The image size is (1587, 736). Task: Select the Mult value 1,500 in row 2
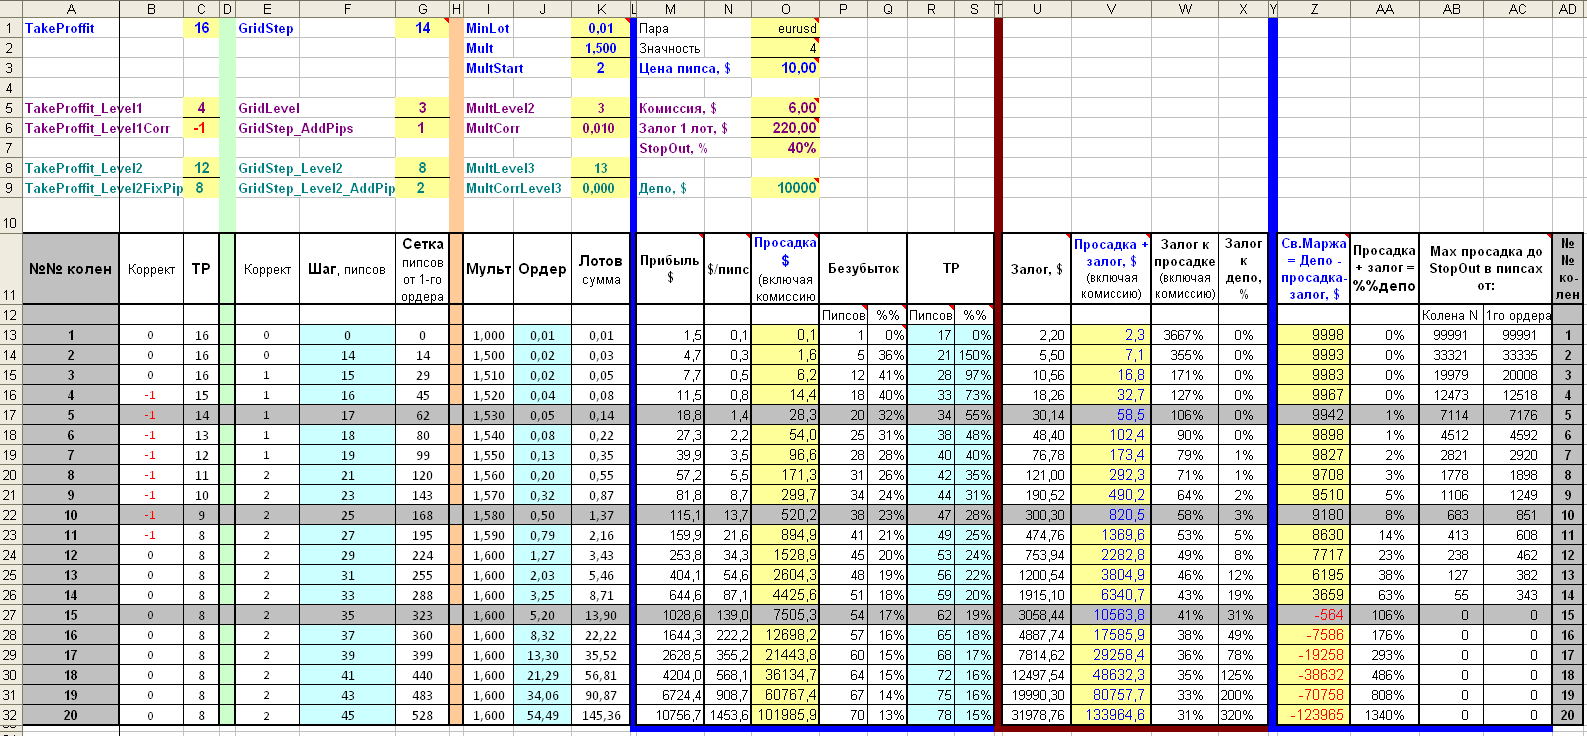(600, 48)
